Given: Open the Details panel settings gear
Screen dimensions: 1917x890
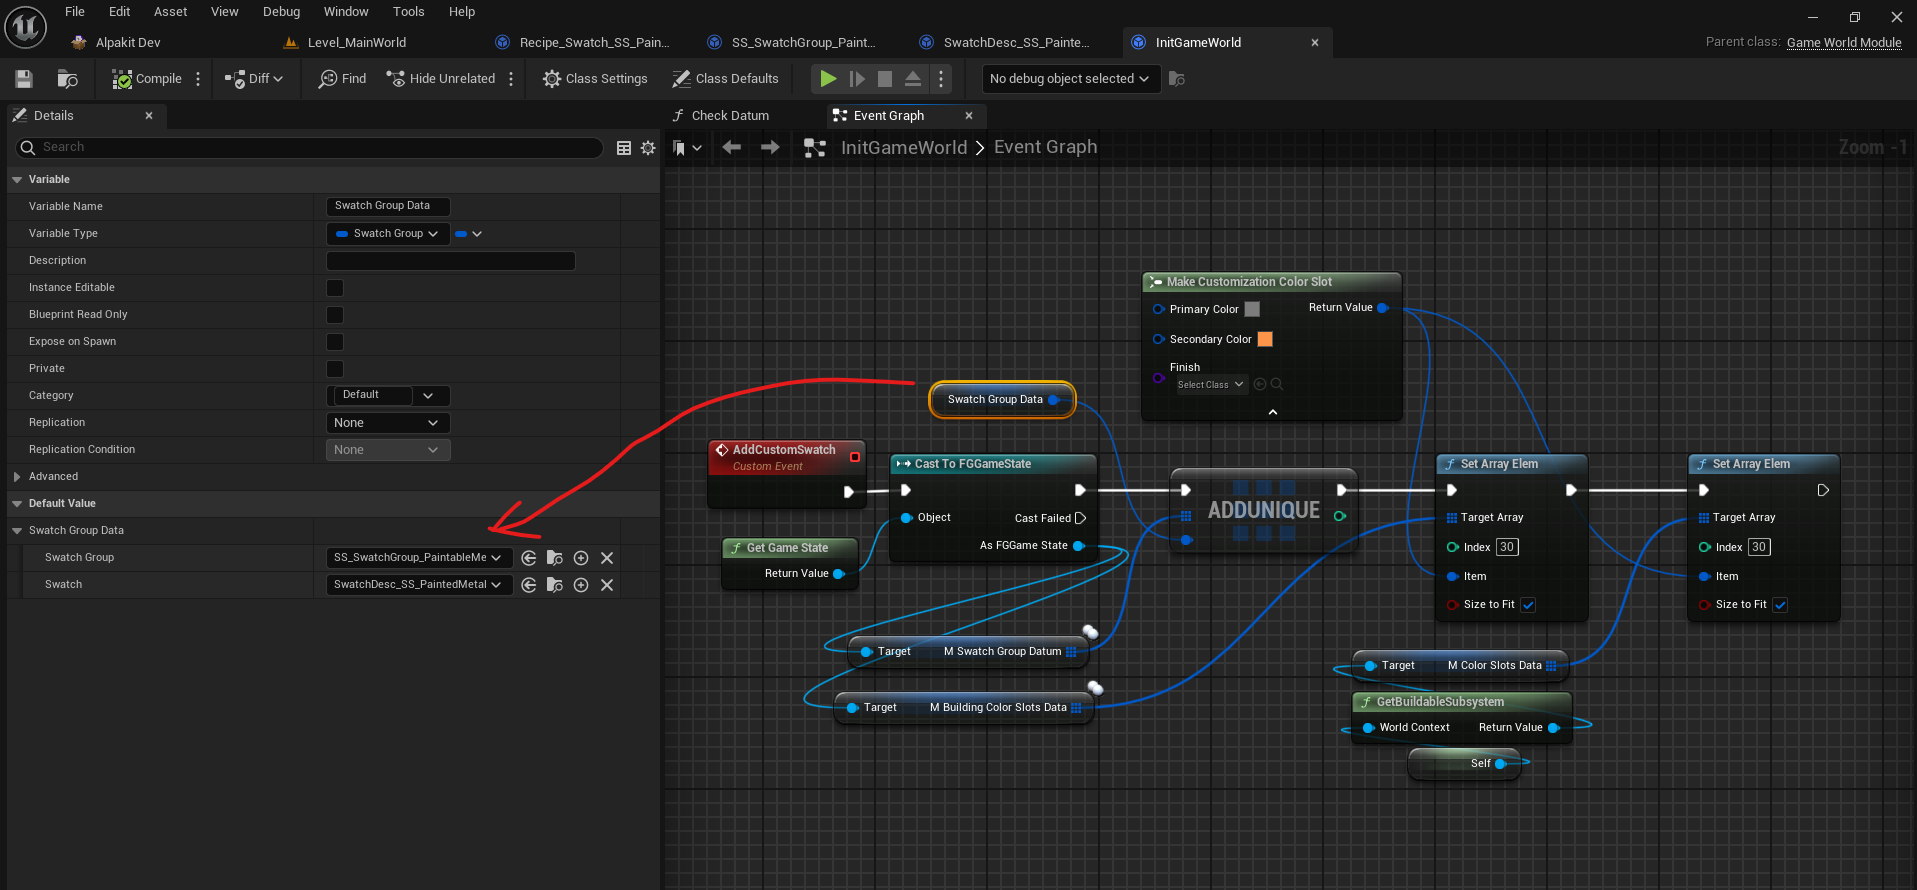Looking at the screenshot, I should coord(648,148).
